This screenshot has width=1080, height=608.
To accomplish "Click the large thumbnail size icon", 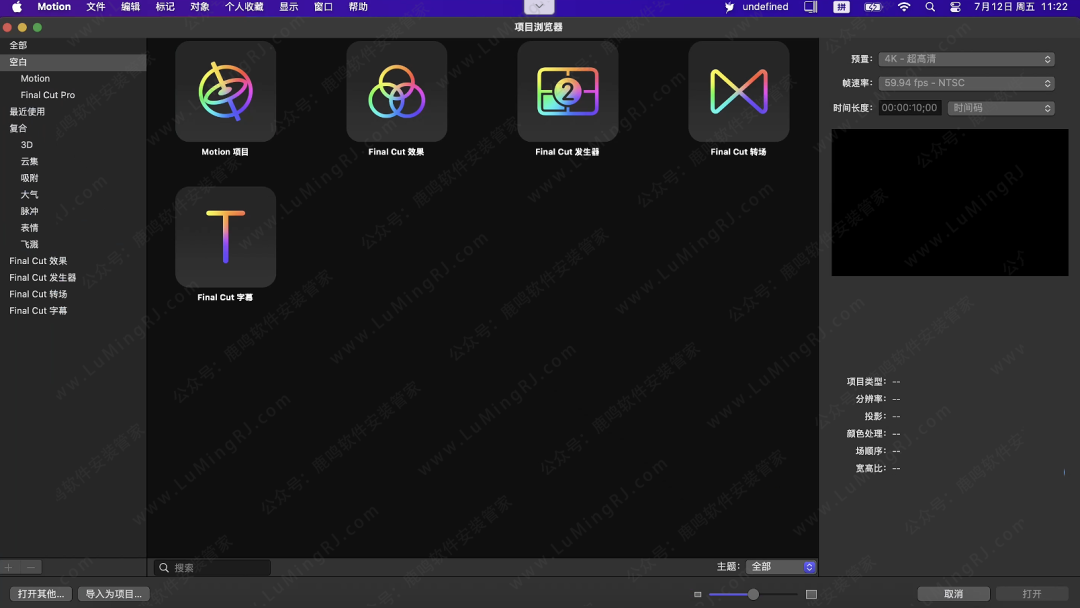I will pyautogui.click(x=811, y=594).
